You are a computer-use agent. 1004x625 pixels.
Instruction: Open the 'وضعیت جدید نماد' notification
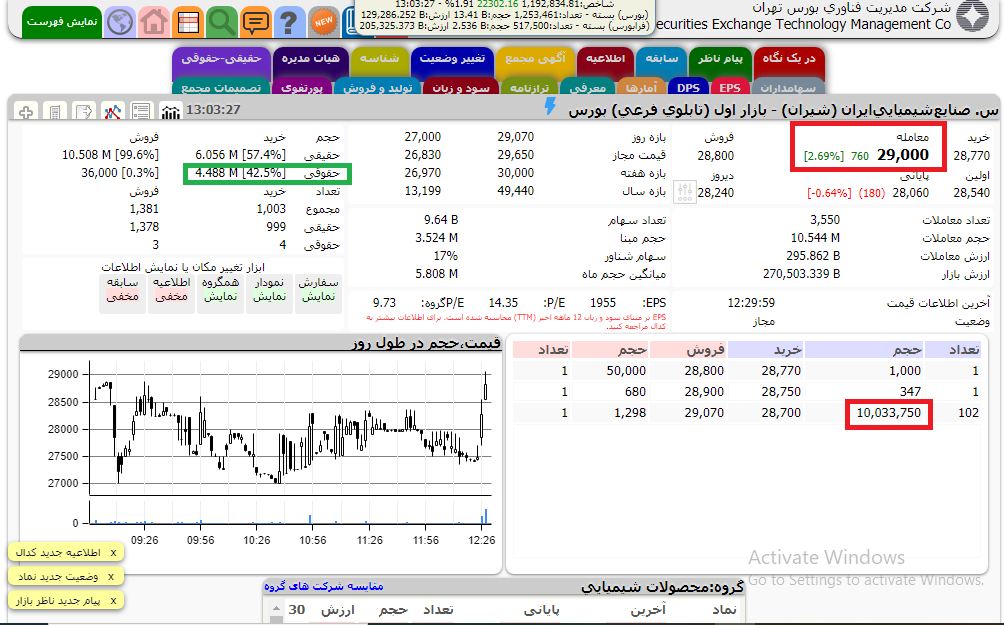(x=58, y=577)
